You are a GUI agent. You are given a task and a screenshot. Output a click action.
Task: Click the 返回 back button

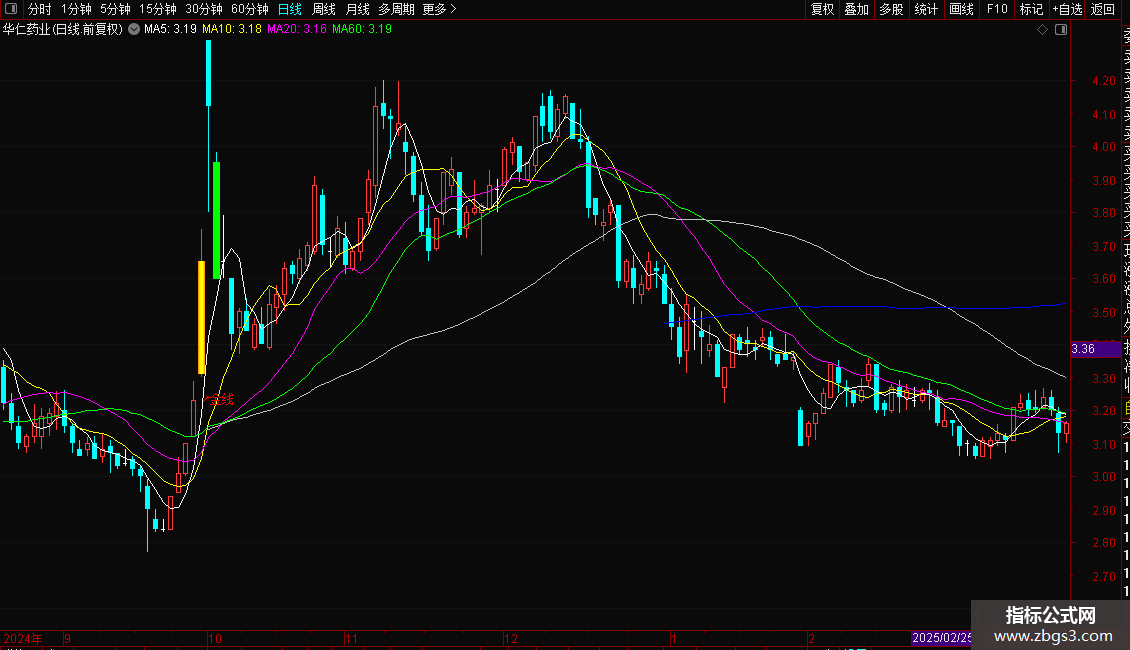tap(1103, 9)
